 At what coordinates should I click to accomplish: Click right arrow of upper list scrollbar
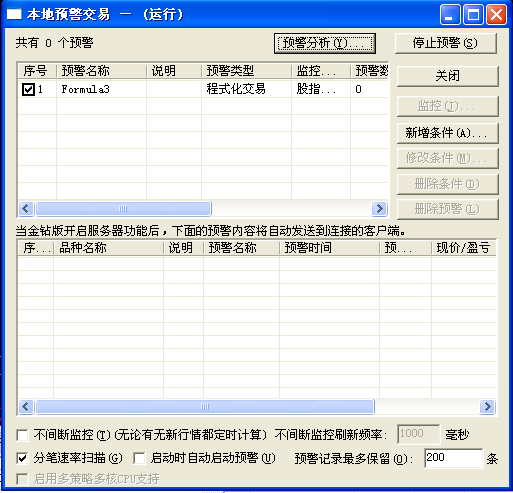click(379, 209)
